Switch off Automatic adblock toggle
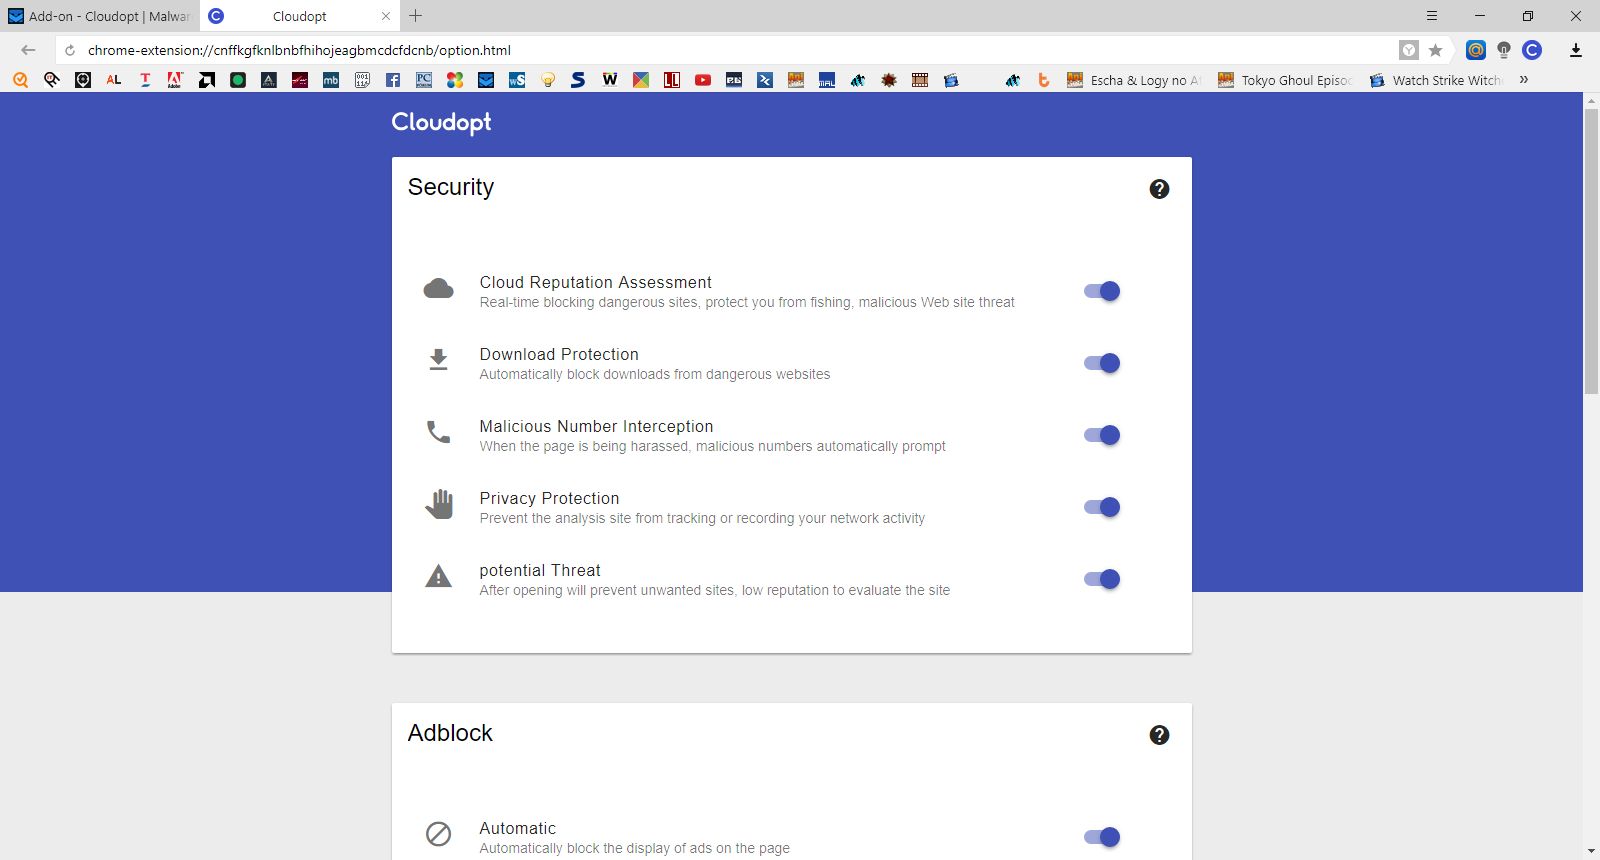The width and height of the screenshot is (1600, 860). [1102, 837]
